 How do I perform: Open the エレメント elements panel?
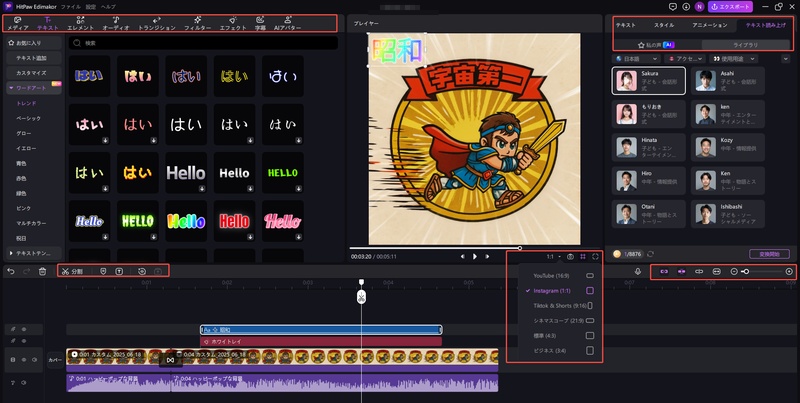coord(81,23)
